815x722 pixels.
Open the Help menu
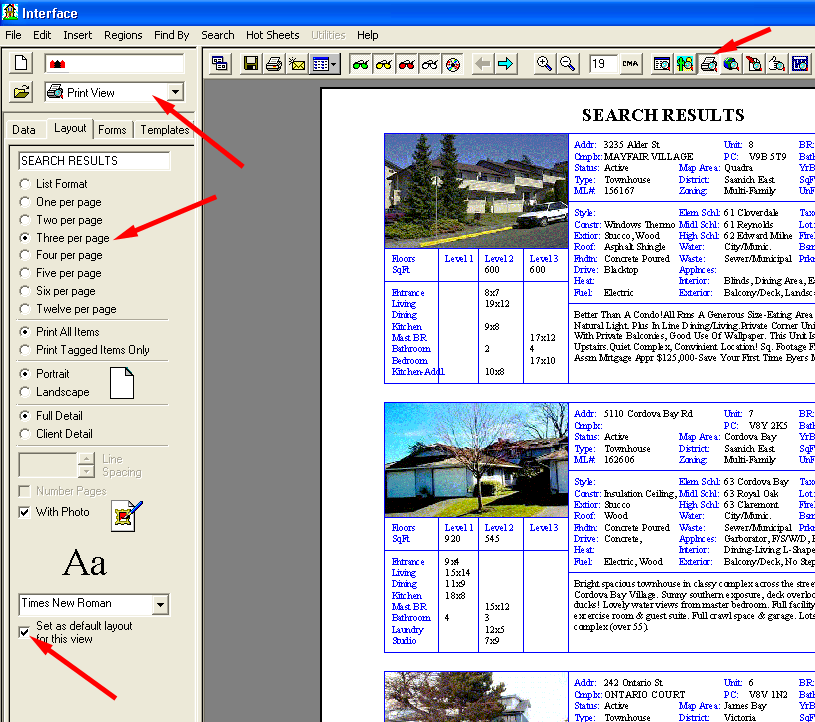click(367, 35)
